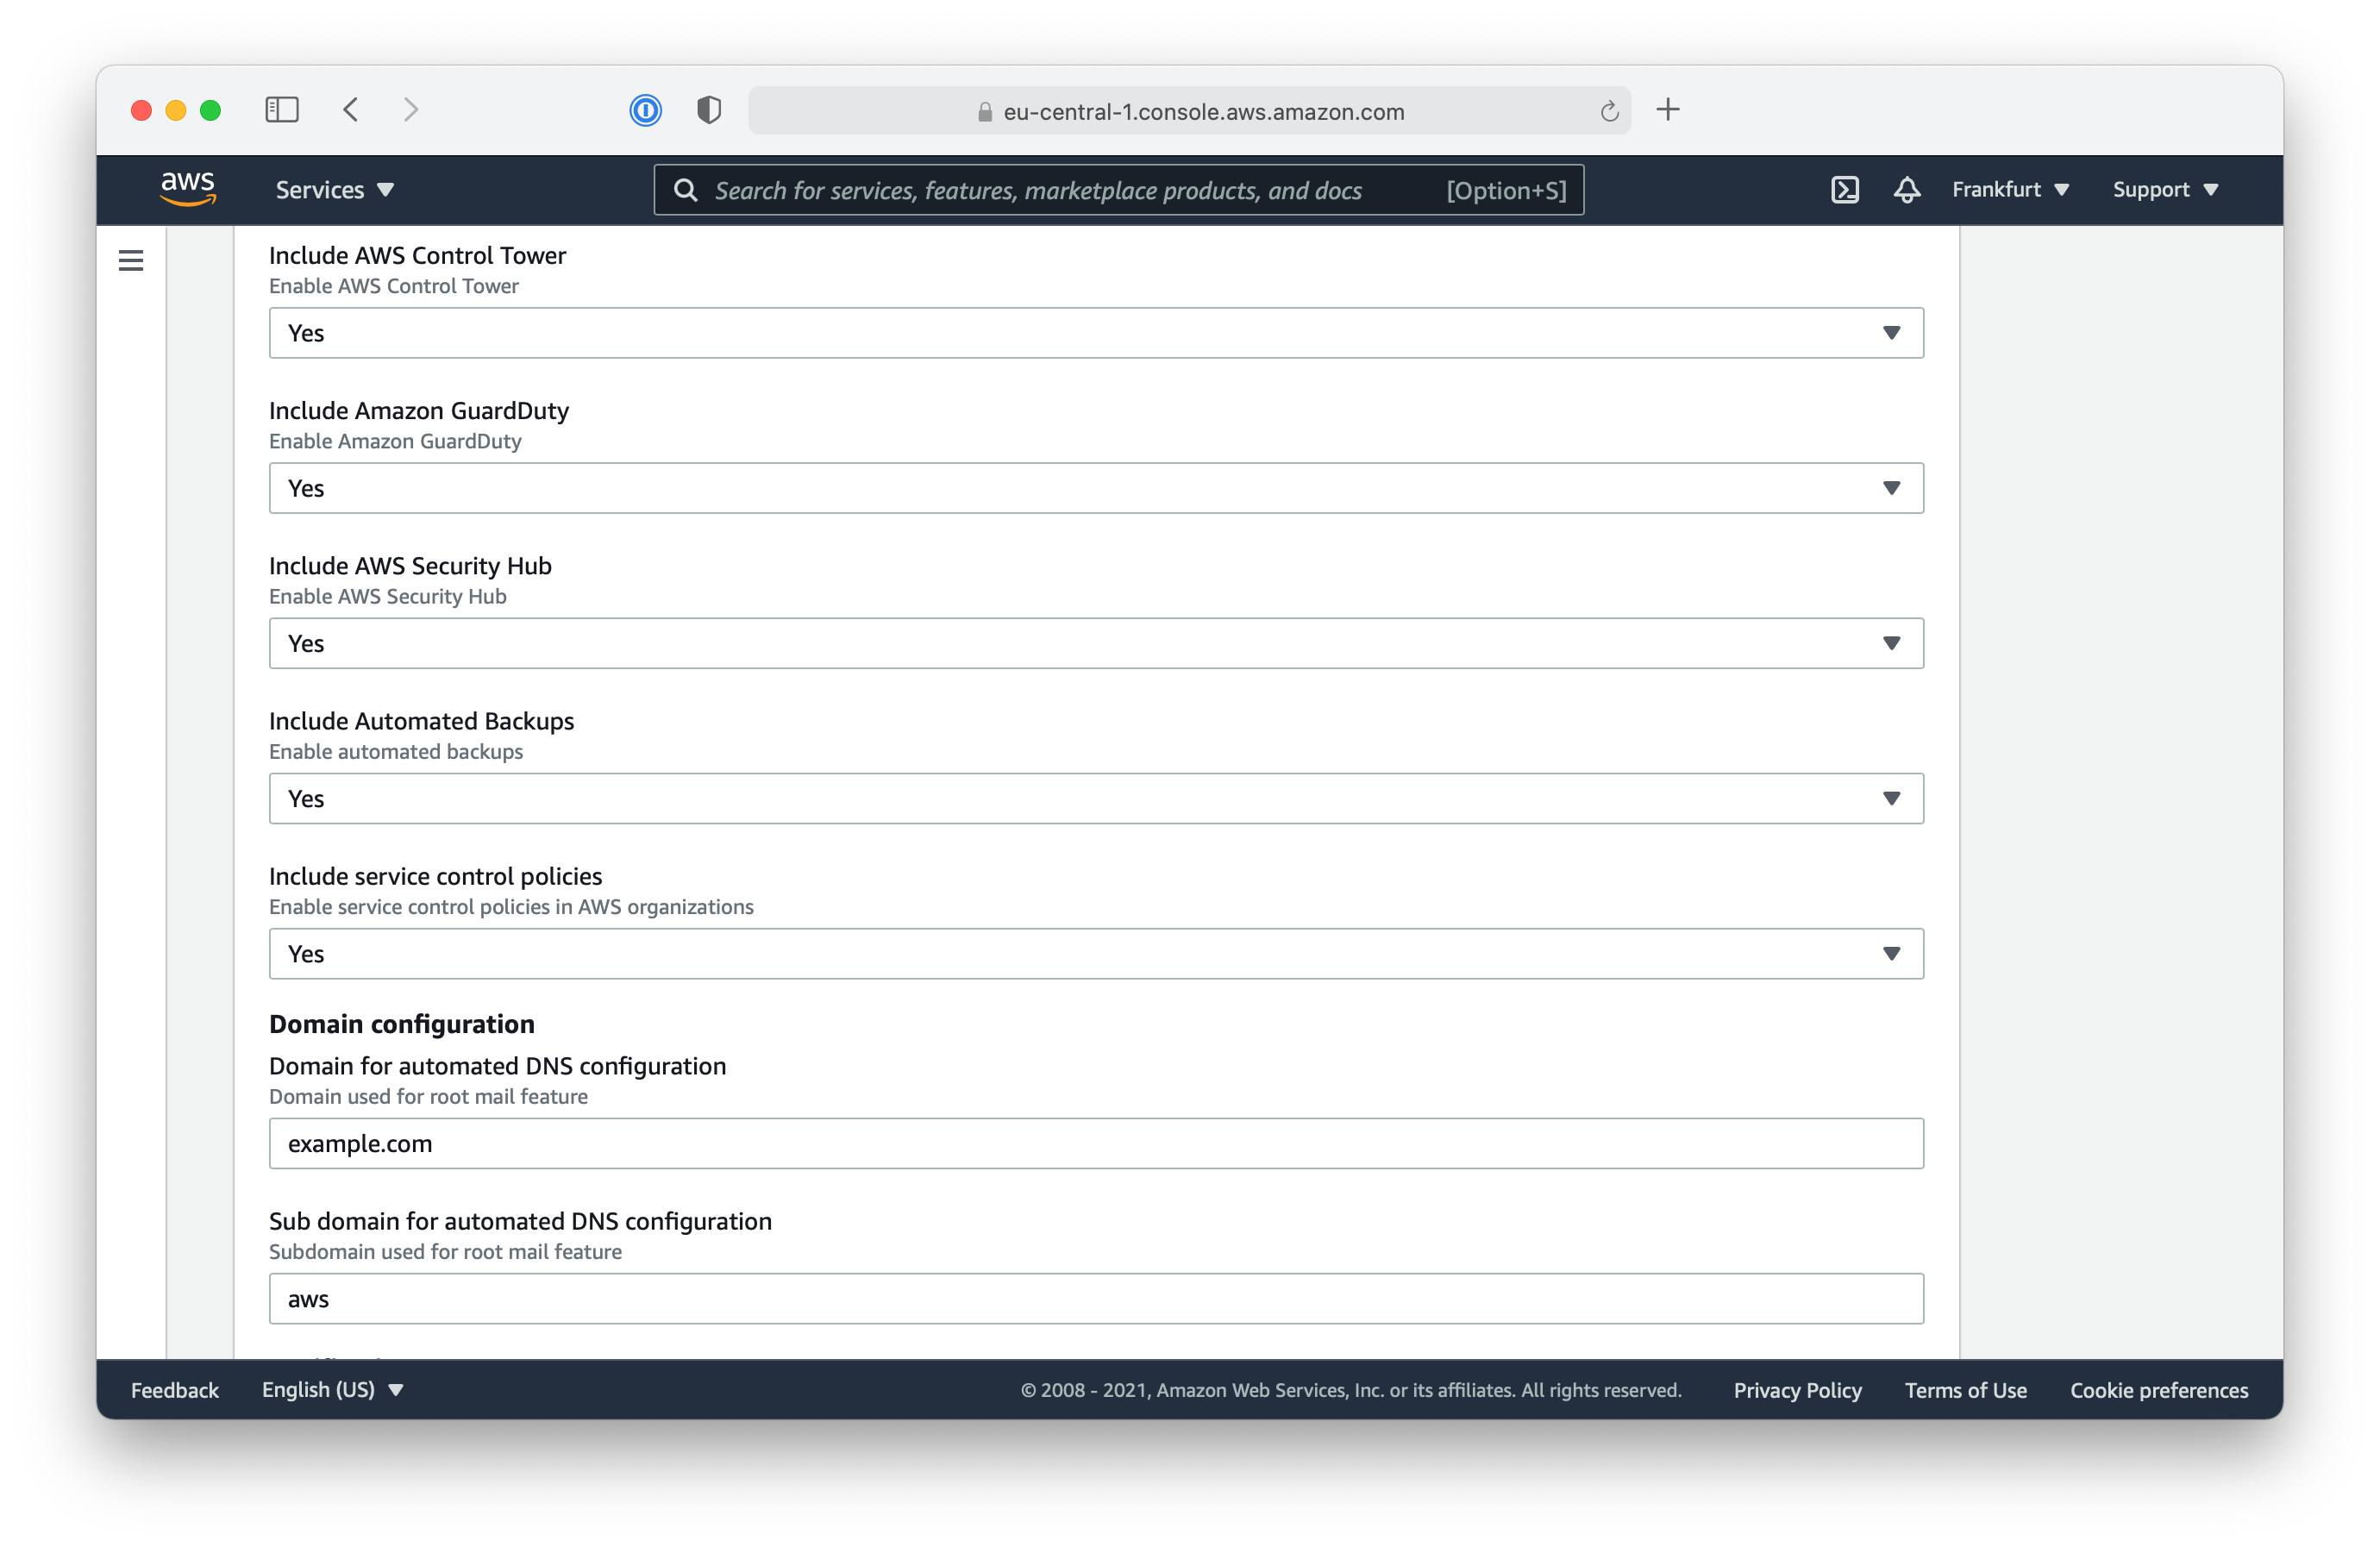Screen dimensions: 2380x1547
Task: Expand the Include AWS Security Hub dropdown
Action: pyautogui.click(x=1096, y=643)
